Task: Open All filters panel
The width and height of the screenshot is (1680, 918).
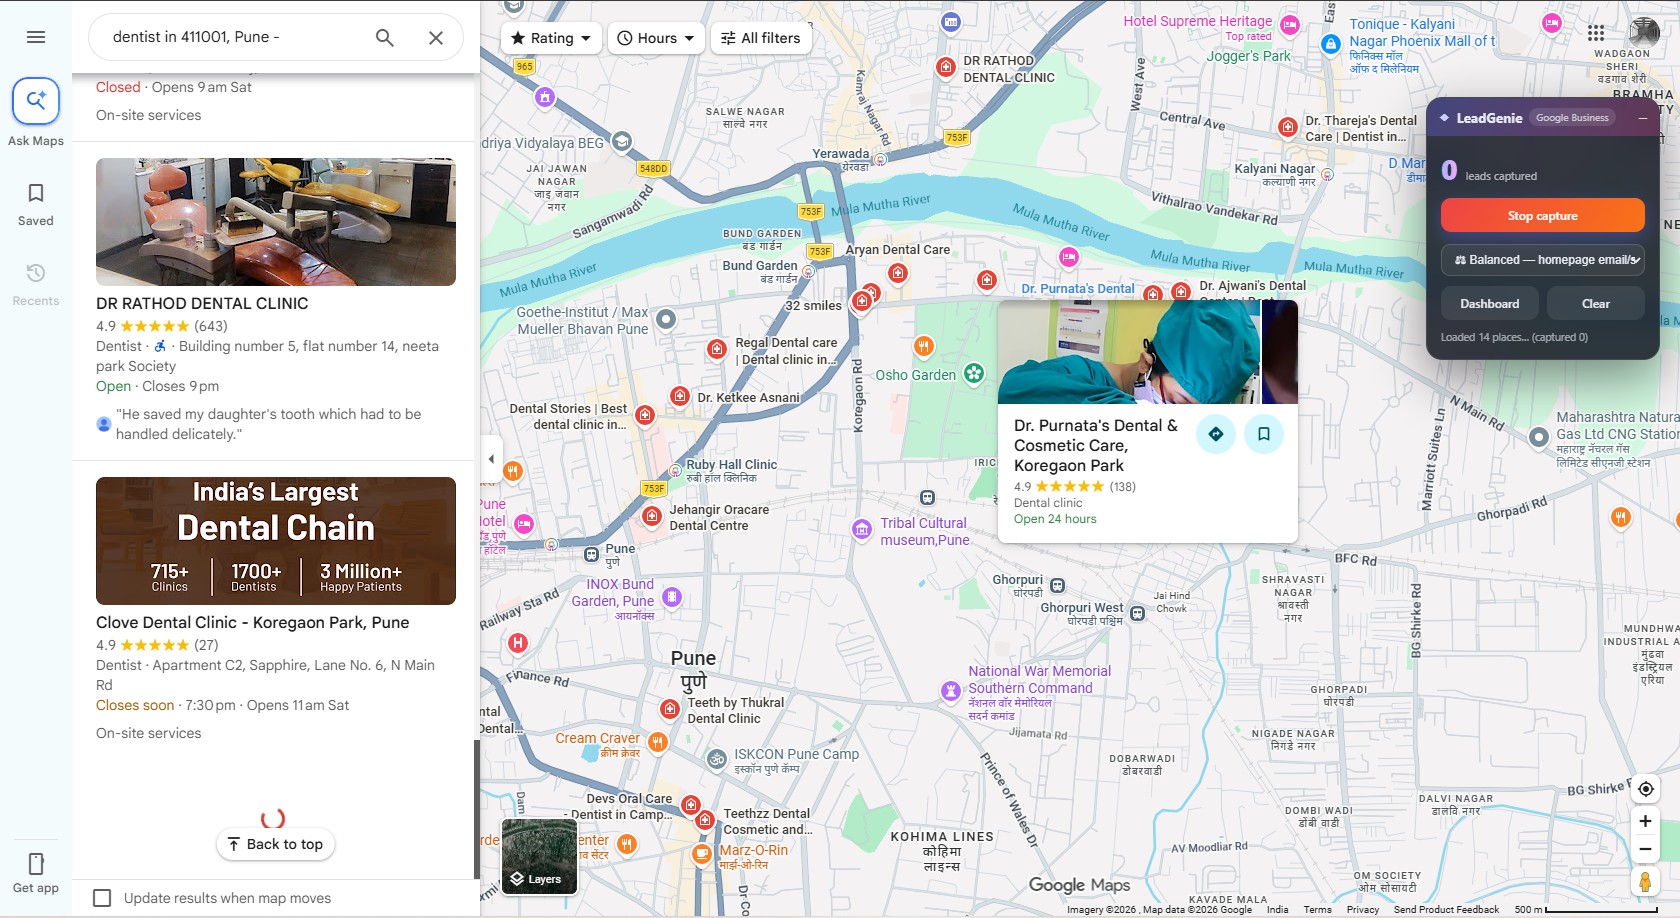Action: (761, 38)
